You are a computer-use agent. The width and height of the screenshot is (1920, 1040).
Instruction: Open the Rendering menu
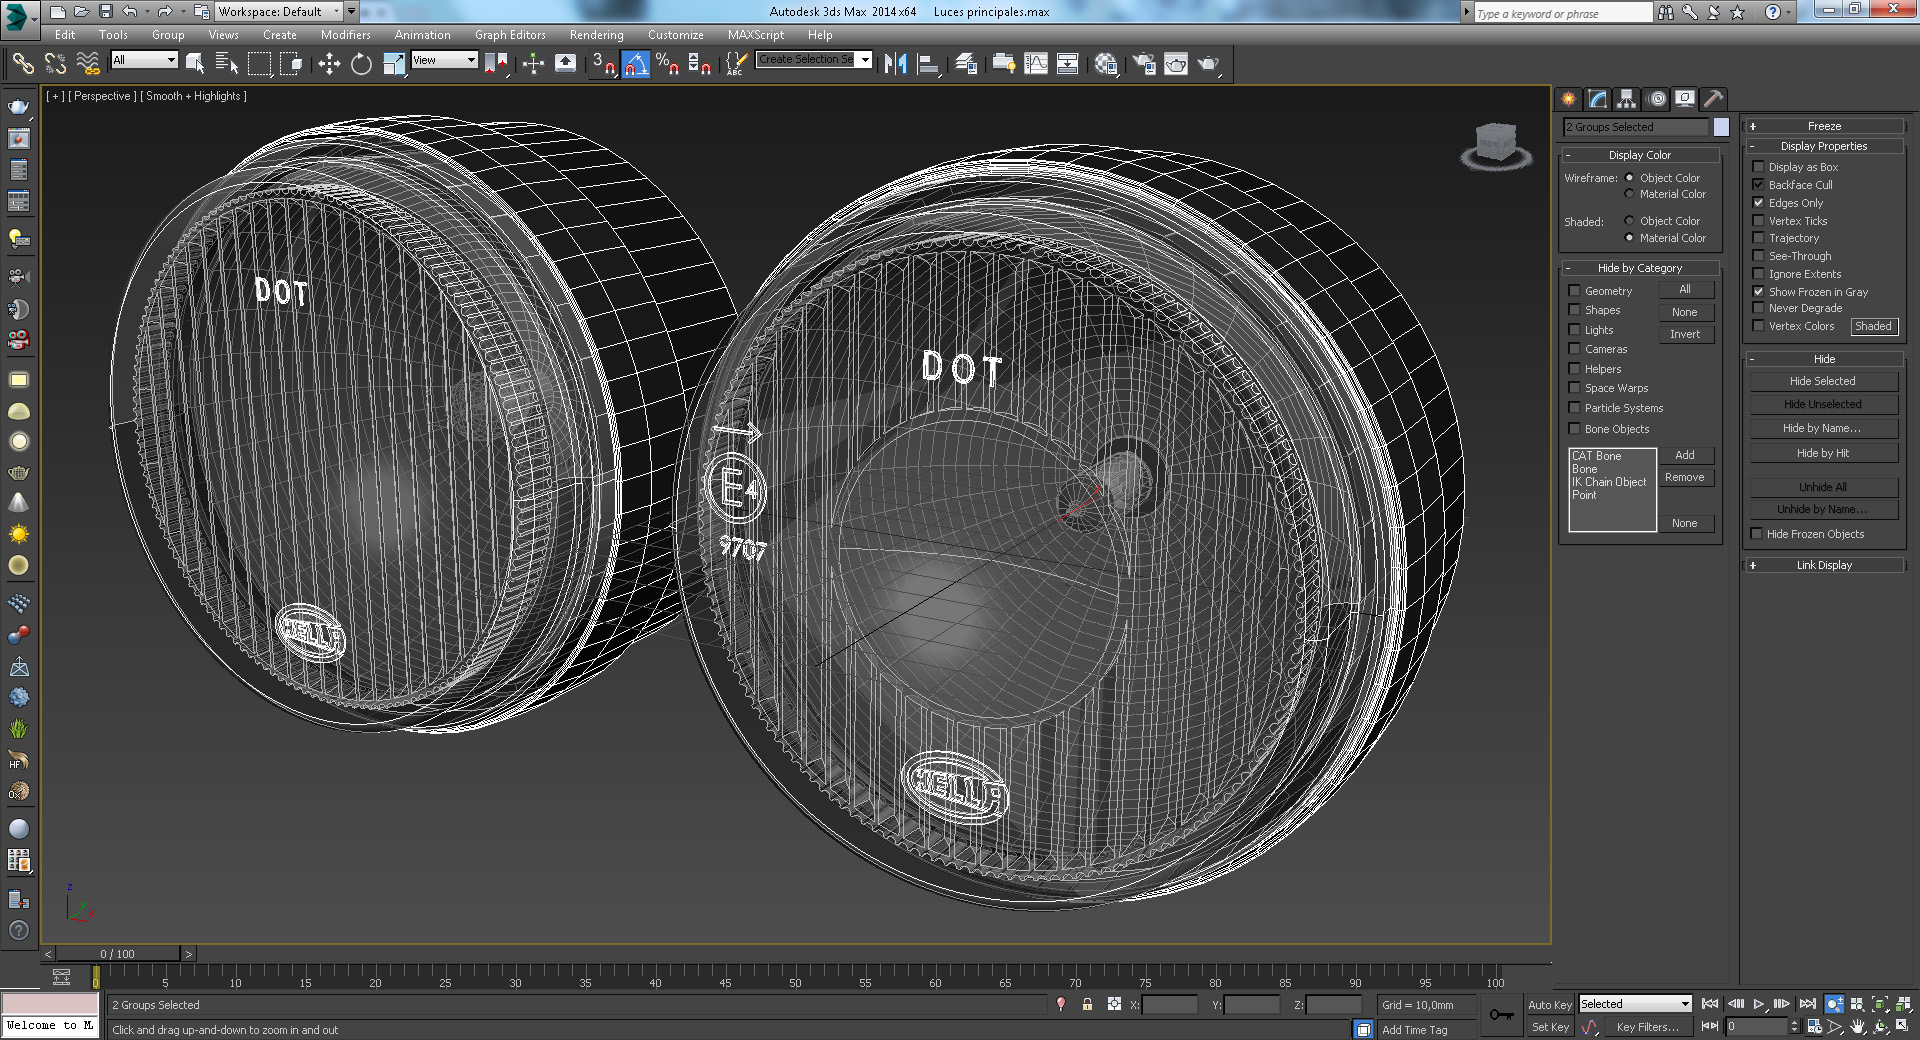pyautogui.click(x=596, y=35)
